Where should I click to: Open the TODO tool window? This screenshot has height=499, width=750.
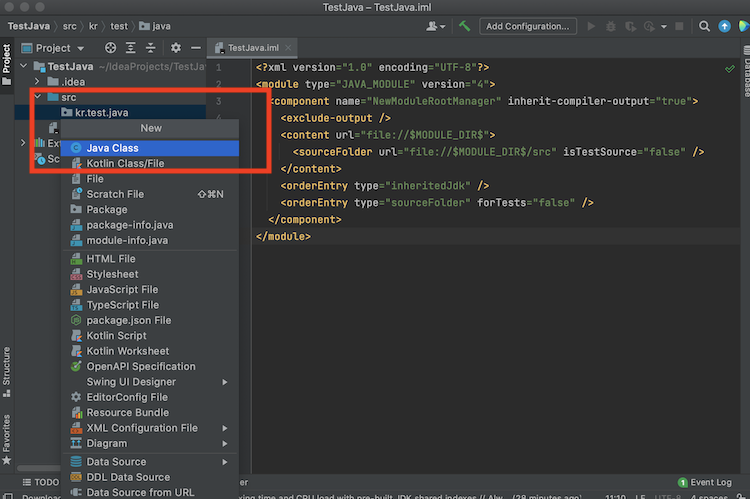(x=41, y=482)
